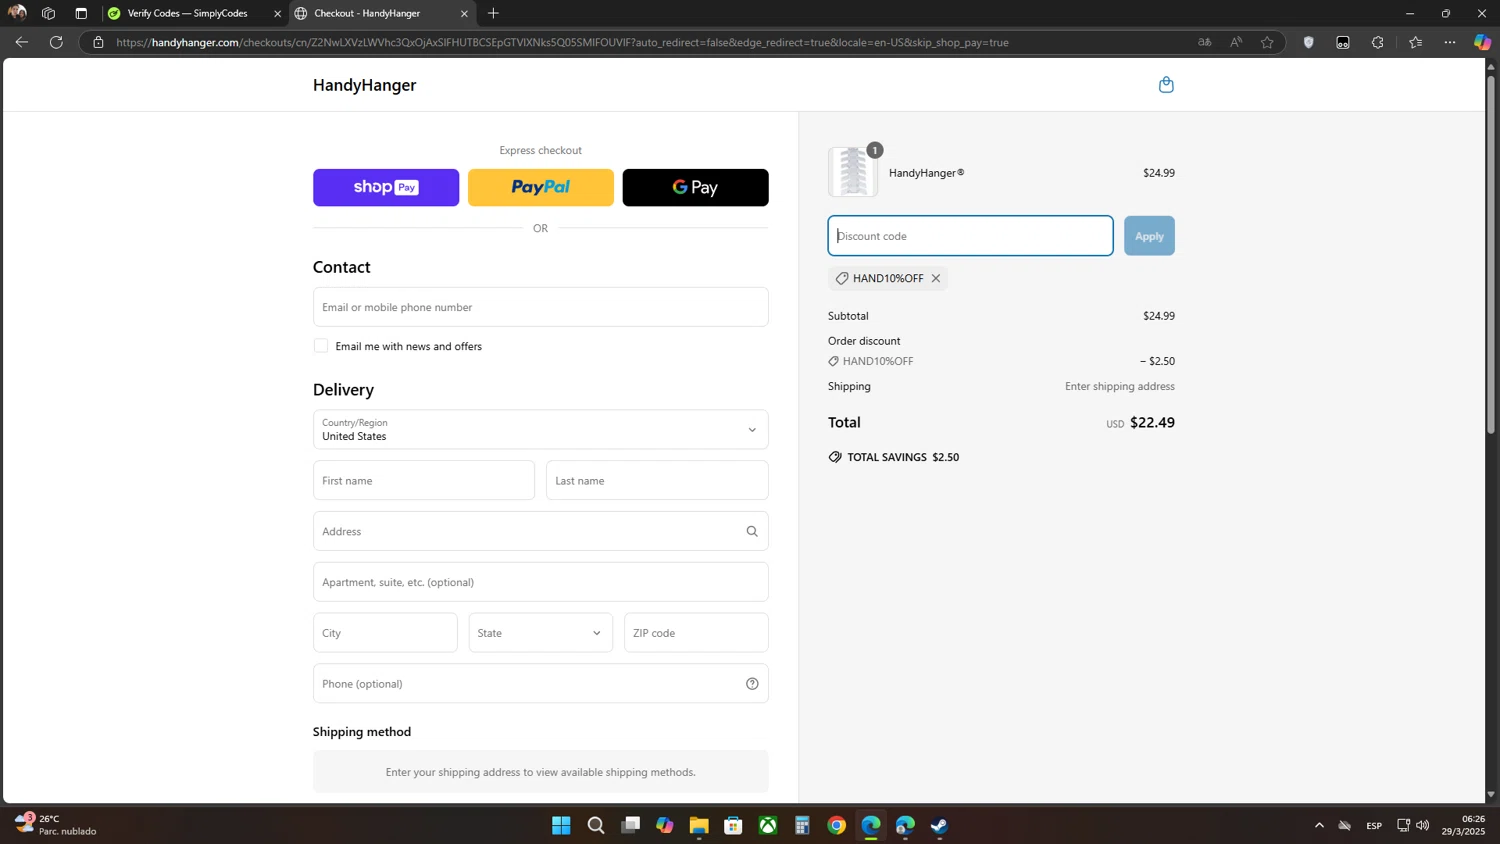Screen dimensions: 1500x844
Task: Open the clock and date flyout
Action: coord(1464,825)
